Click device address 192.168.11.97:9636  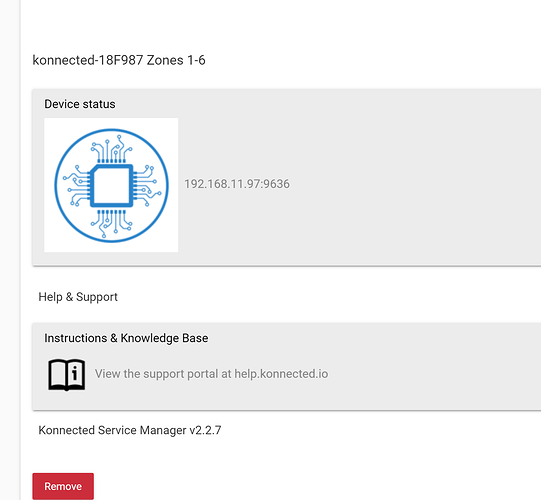[x=237, y=184]
